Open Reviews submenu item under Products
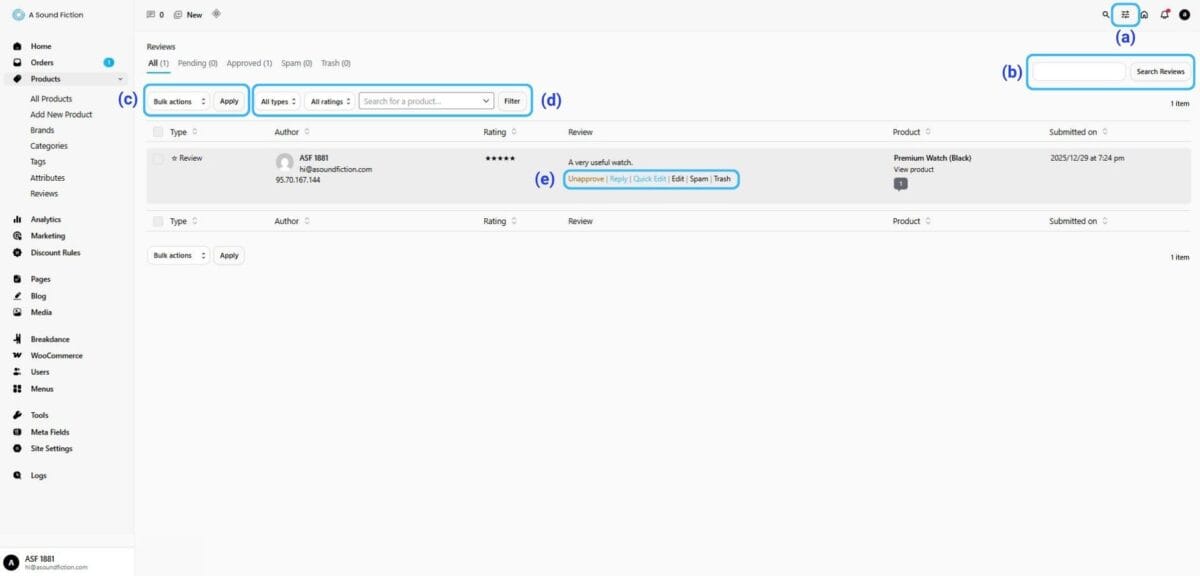 coord(44,193)
